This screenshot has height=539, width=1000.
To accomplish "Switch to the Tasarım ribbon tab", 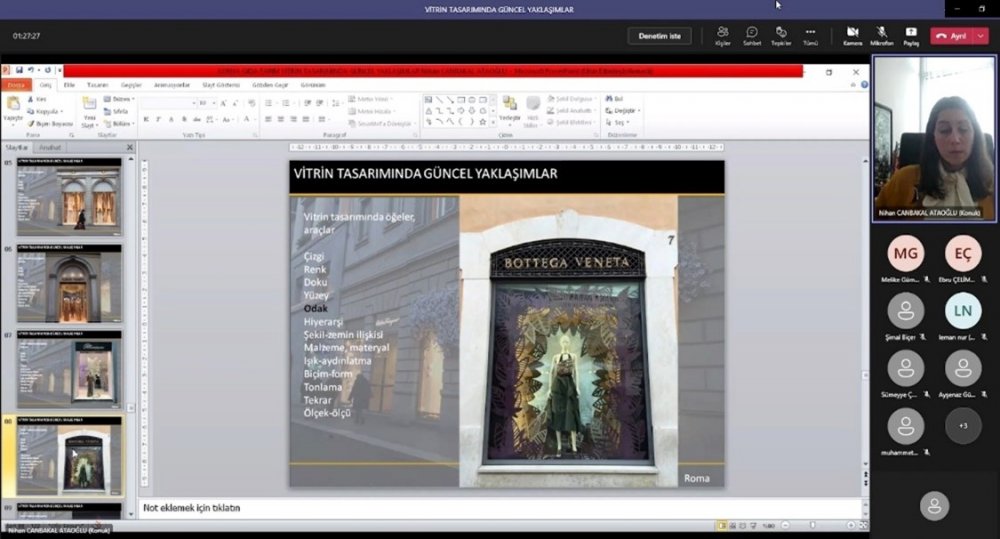I will [x=98, y=85].
